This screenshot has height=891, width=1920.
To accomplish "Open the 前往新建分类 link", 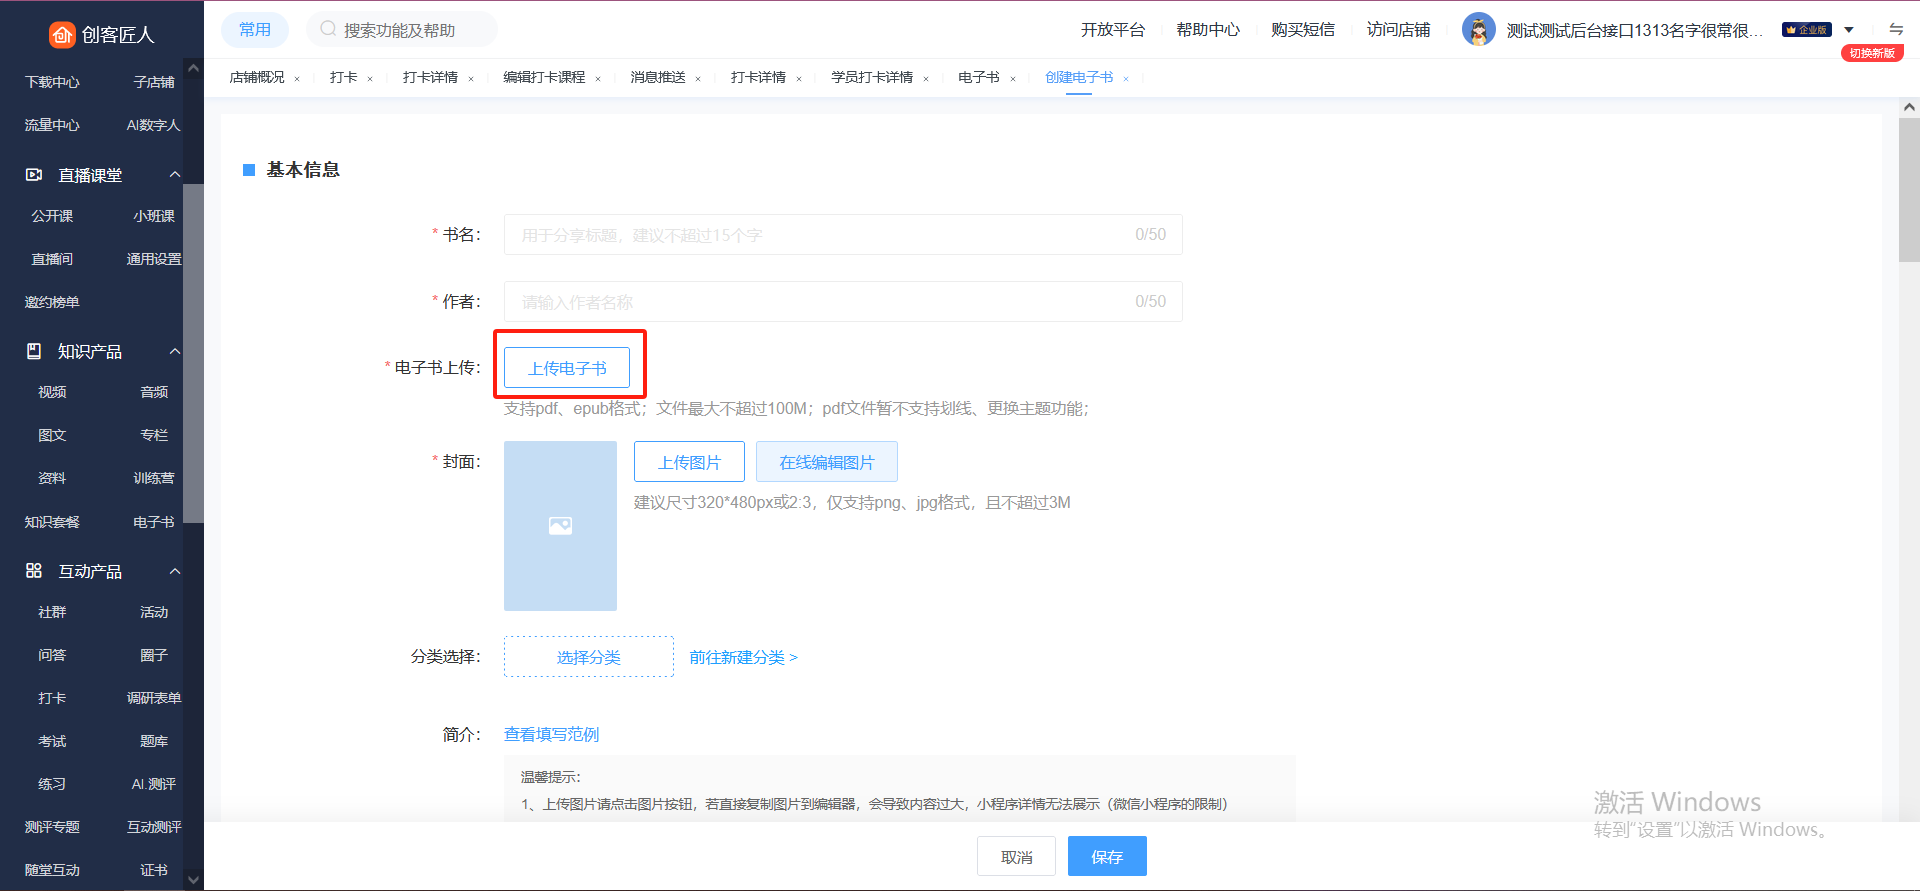I will [743, 657].
